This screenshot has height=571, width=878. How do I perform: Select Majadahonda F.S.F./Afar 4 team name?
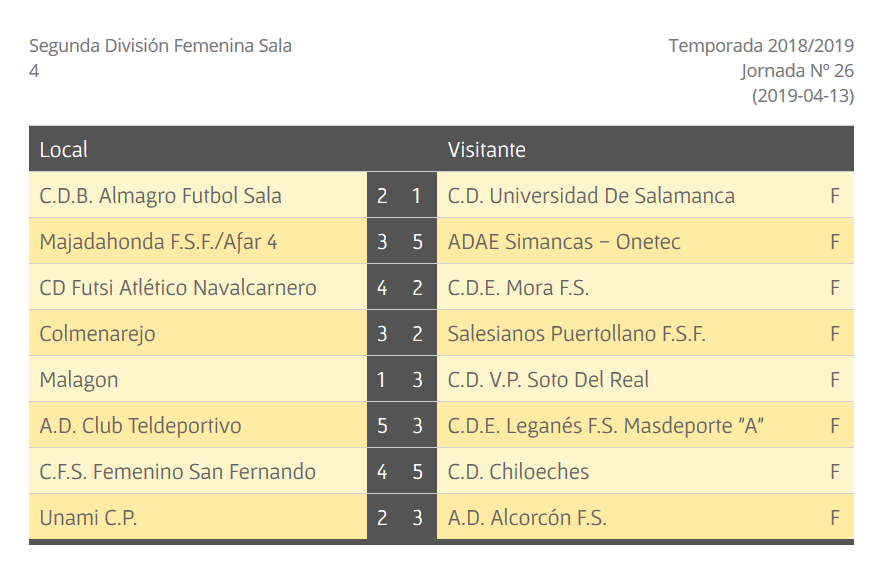[158, 242]
